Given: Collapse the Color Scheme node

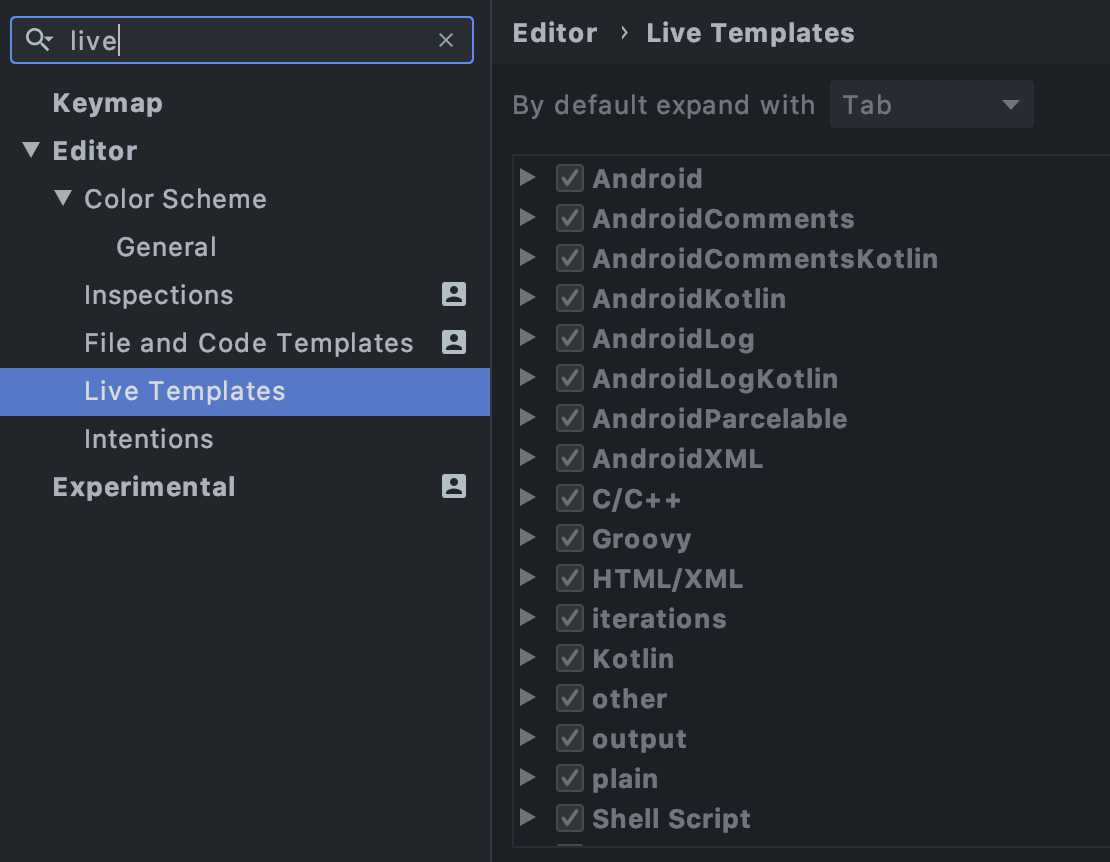Looking at the screenshot, I should coord(63,198).
